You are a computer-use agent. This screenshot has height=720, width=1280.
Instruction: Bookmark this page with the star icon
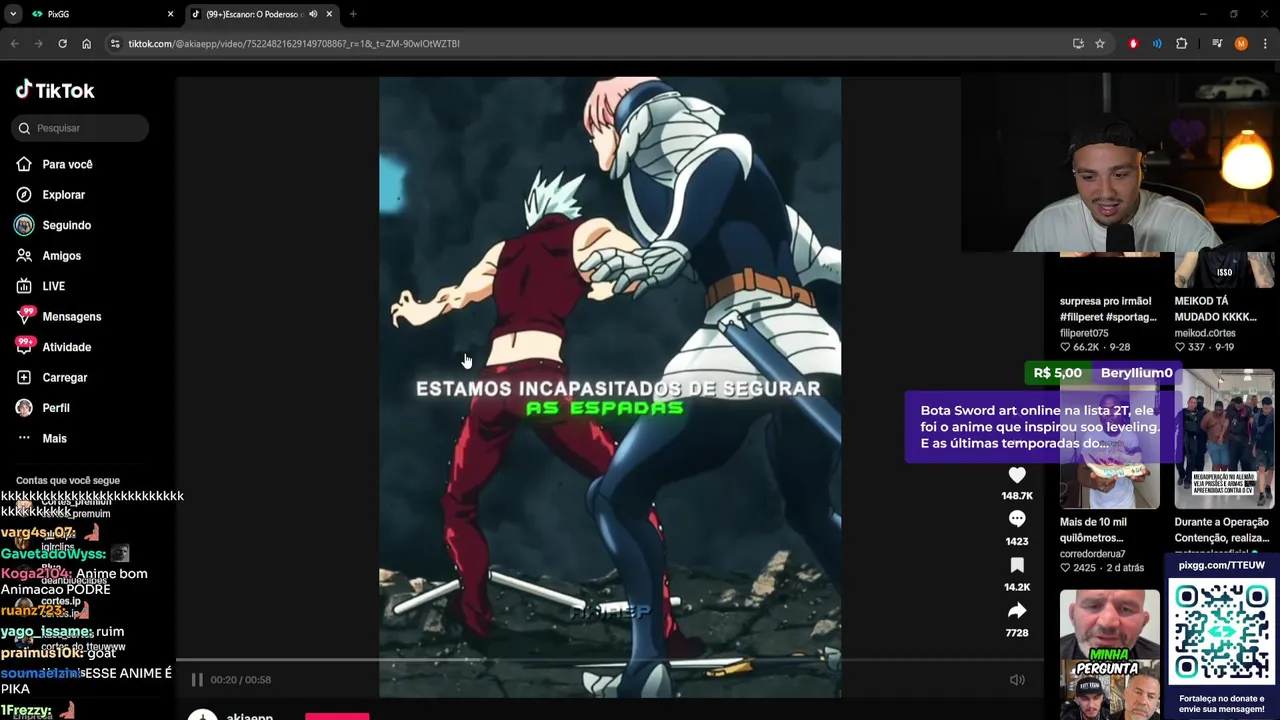(1100, 44)
